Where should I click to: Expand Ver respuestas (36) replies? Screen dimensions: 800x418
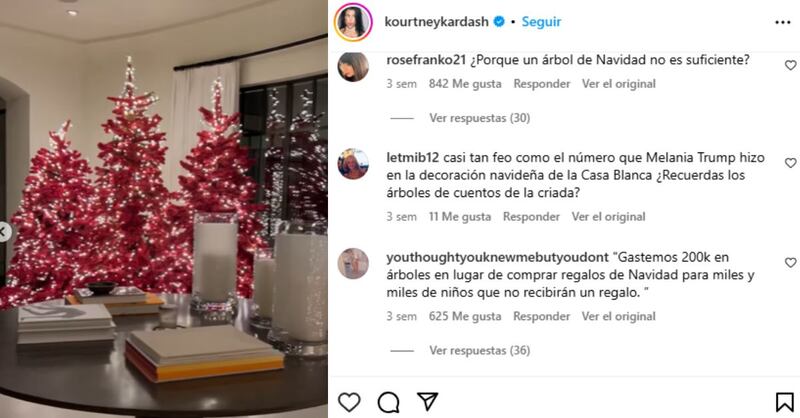pyautogui.click(x=480, y=351)
